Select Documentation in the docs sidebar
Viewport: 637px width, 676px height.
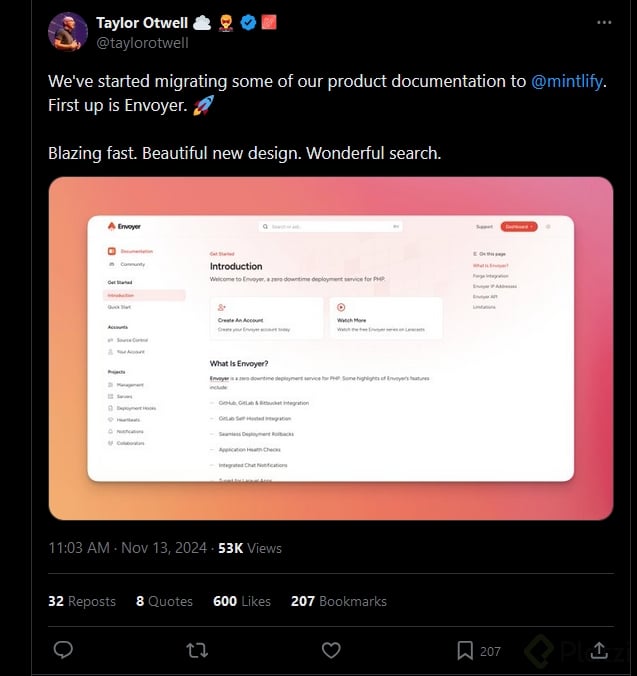coord(136,251)
